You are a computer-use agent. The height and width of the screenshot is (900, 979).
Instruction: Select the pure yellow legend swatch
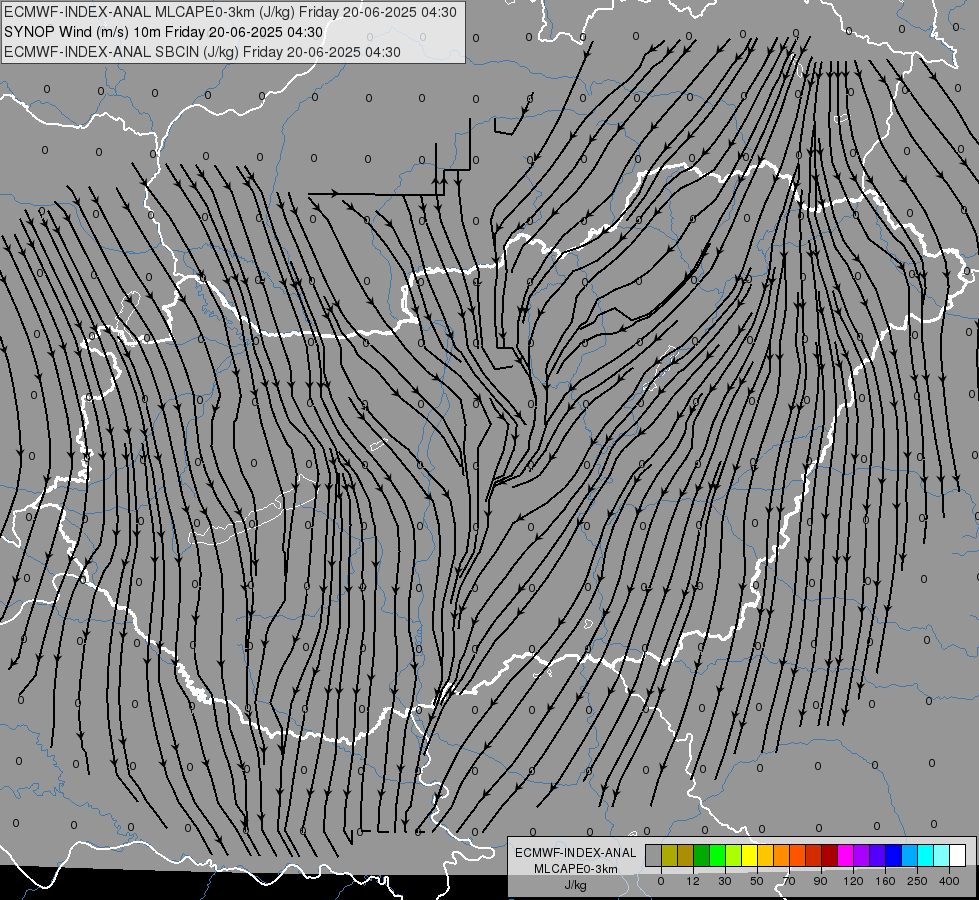point(750,856)
